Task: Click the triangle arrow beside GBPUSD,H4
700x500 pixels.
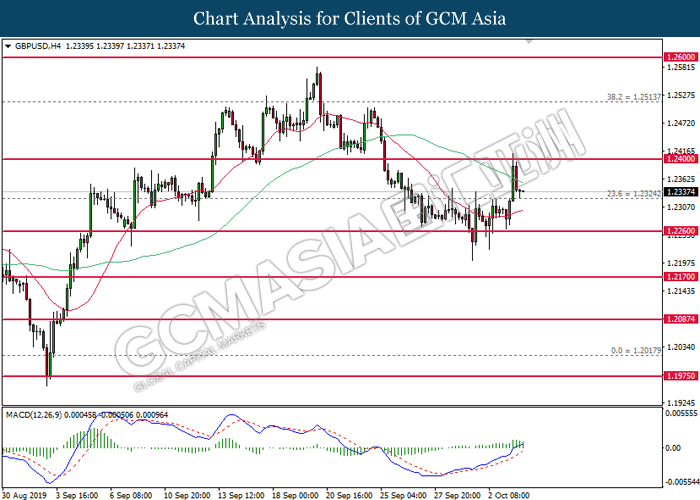Action: coord(8,46)
